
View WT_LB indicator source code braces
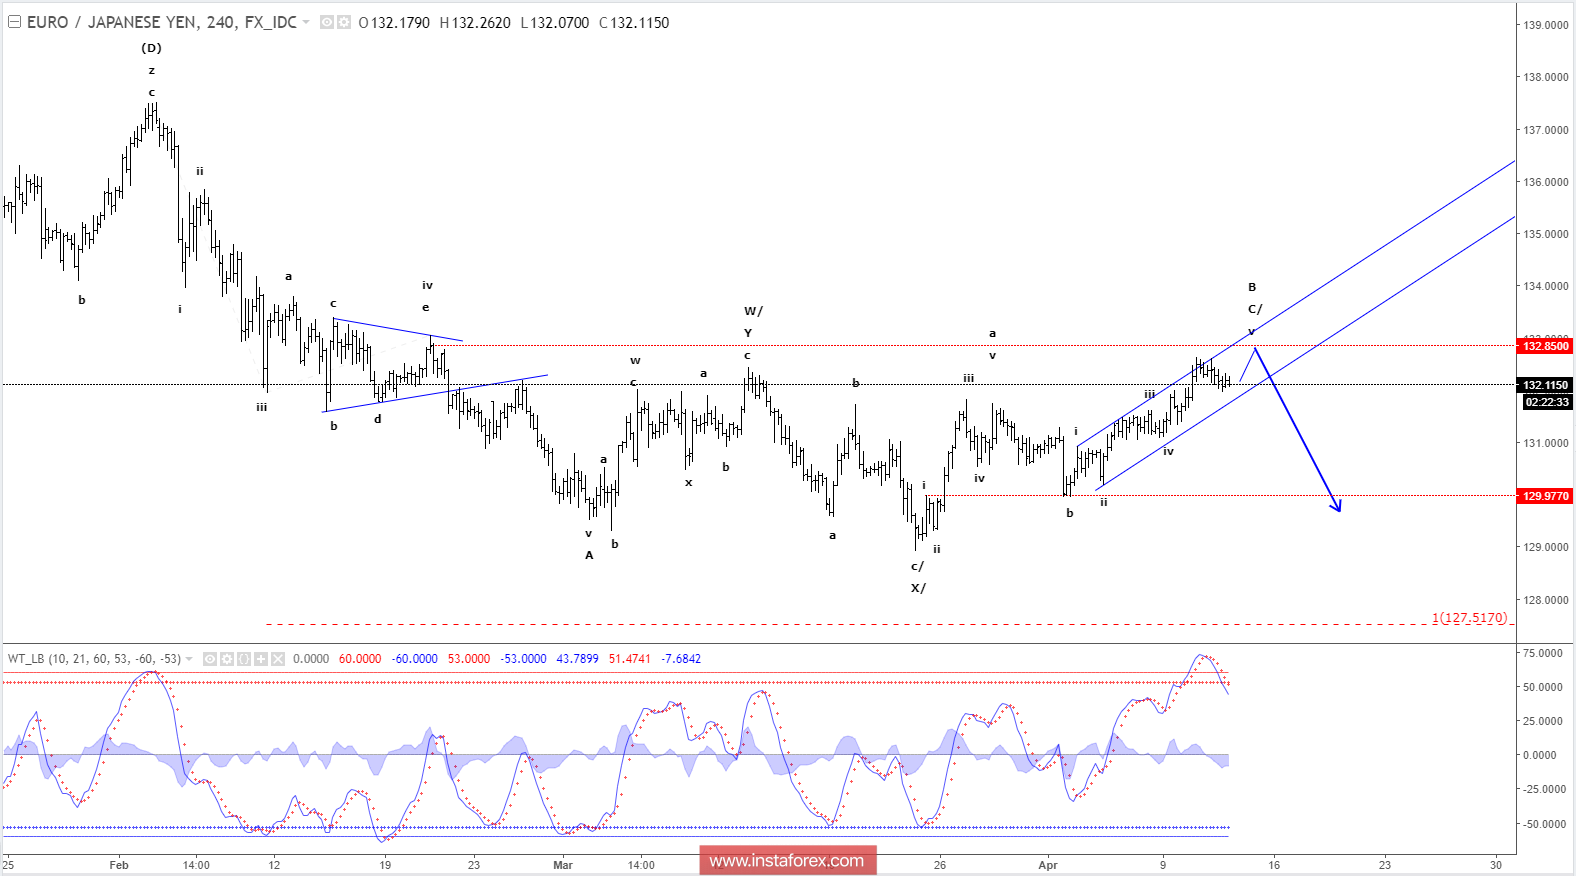(x=244, y=659)
